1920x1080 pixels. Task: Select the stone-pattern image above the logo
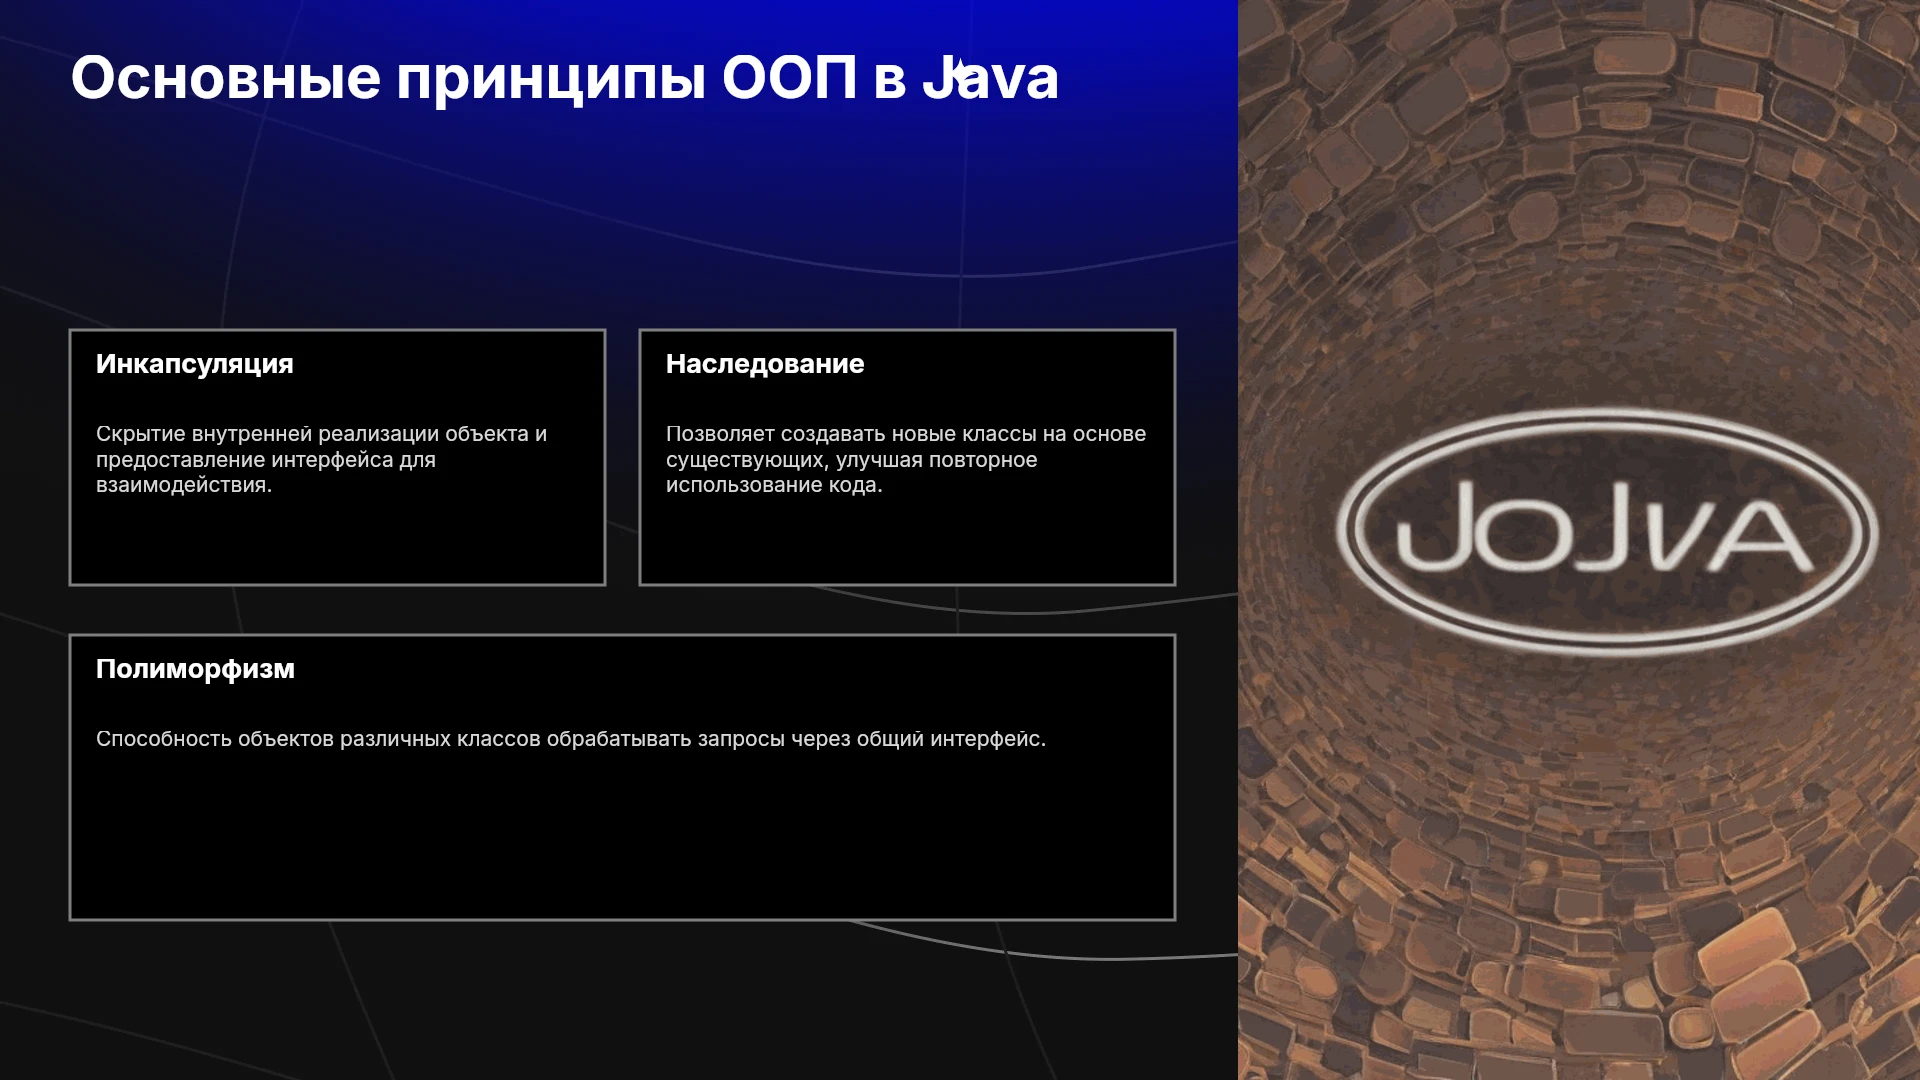[1579, 200]
